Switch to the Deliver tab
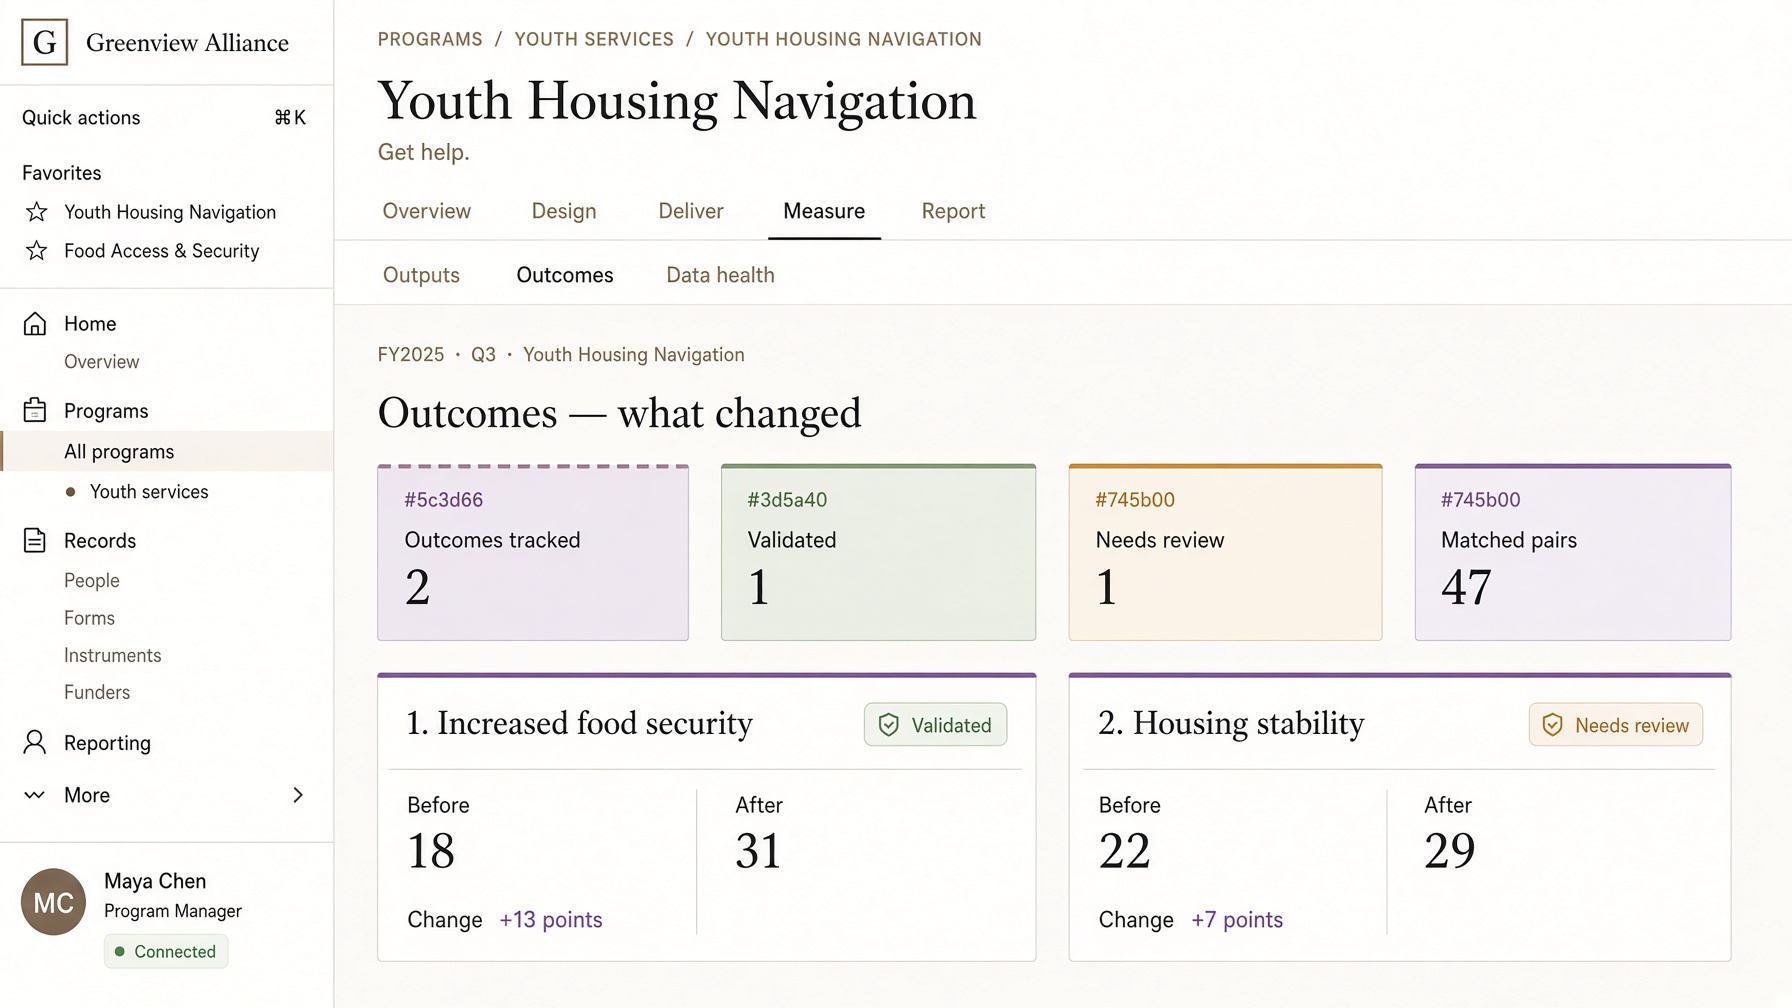Viewport: 1792px width, 1008px height. pyautogui.click(x=691, y=211)
